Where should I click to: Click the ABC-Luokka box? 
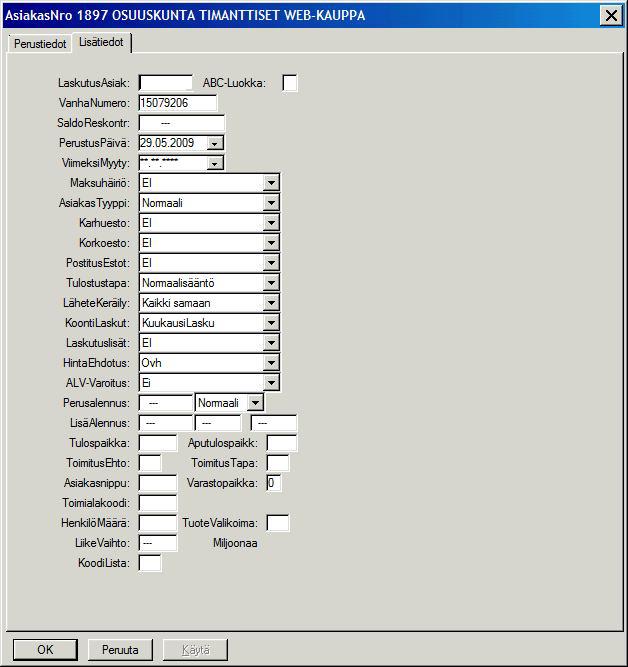(x=290, y=83)
